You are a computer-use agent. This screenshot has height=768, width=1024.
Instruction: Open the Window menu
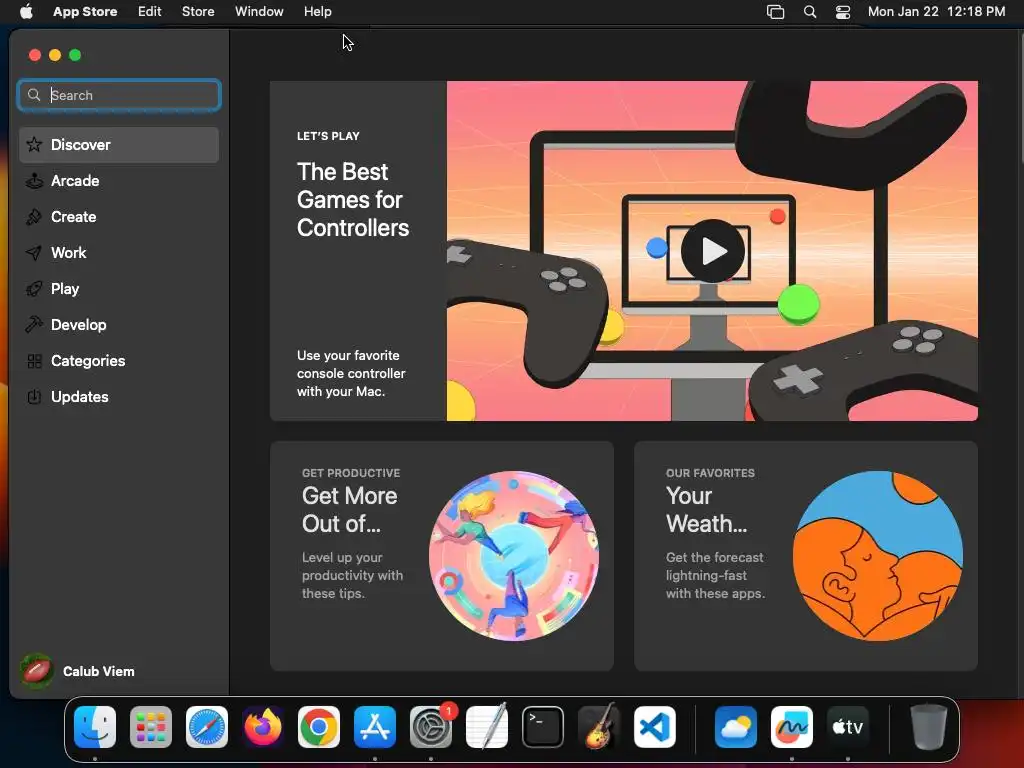[x=259, y=12]
